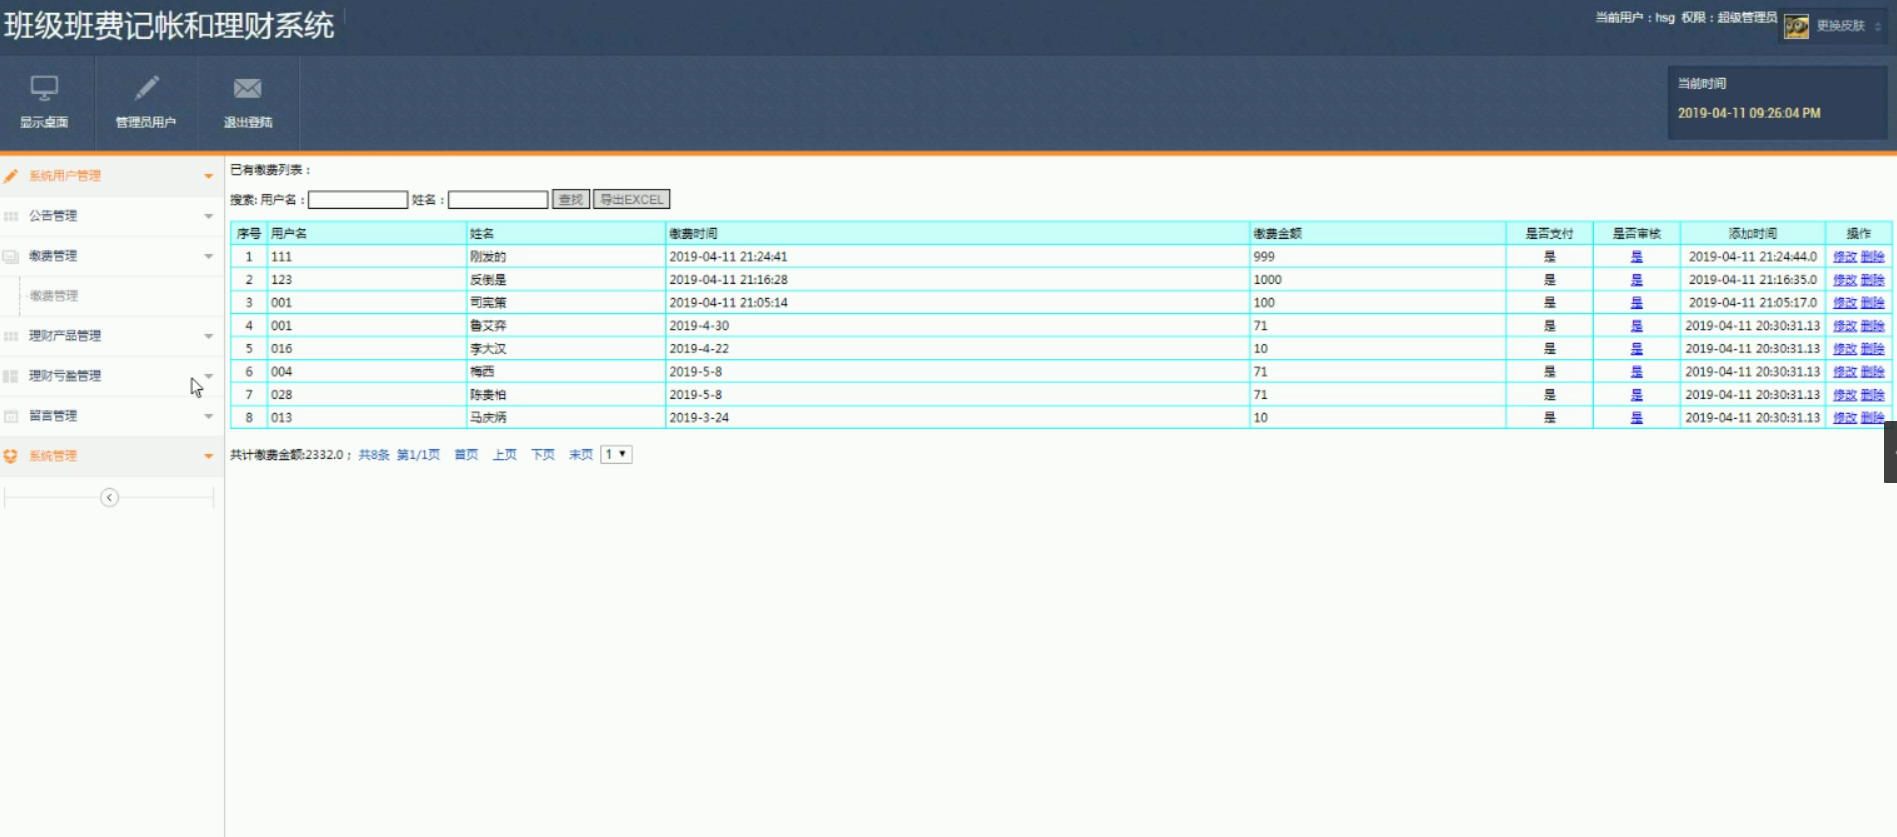Go to 首页 in pagination
Viewport: 1897px width, 837px height.
tap(466, 455)
